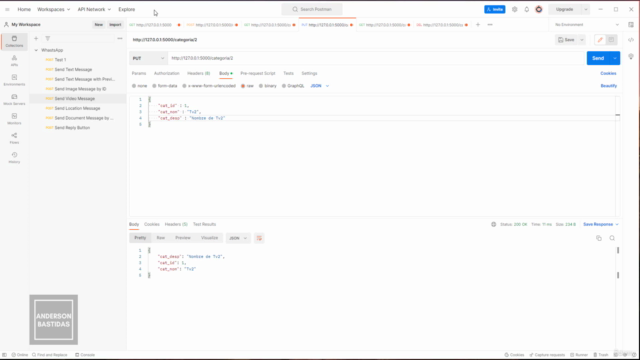The width and height of the screenshot is (640, 360).
Task: Open the History sidebar panel
Action: pyautogui.click(x=14, y=158)
